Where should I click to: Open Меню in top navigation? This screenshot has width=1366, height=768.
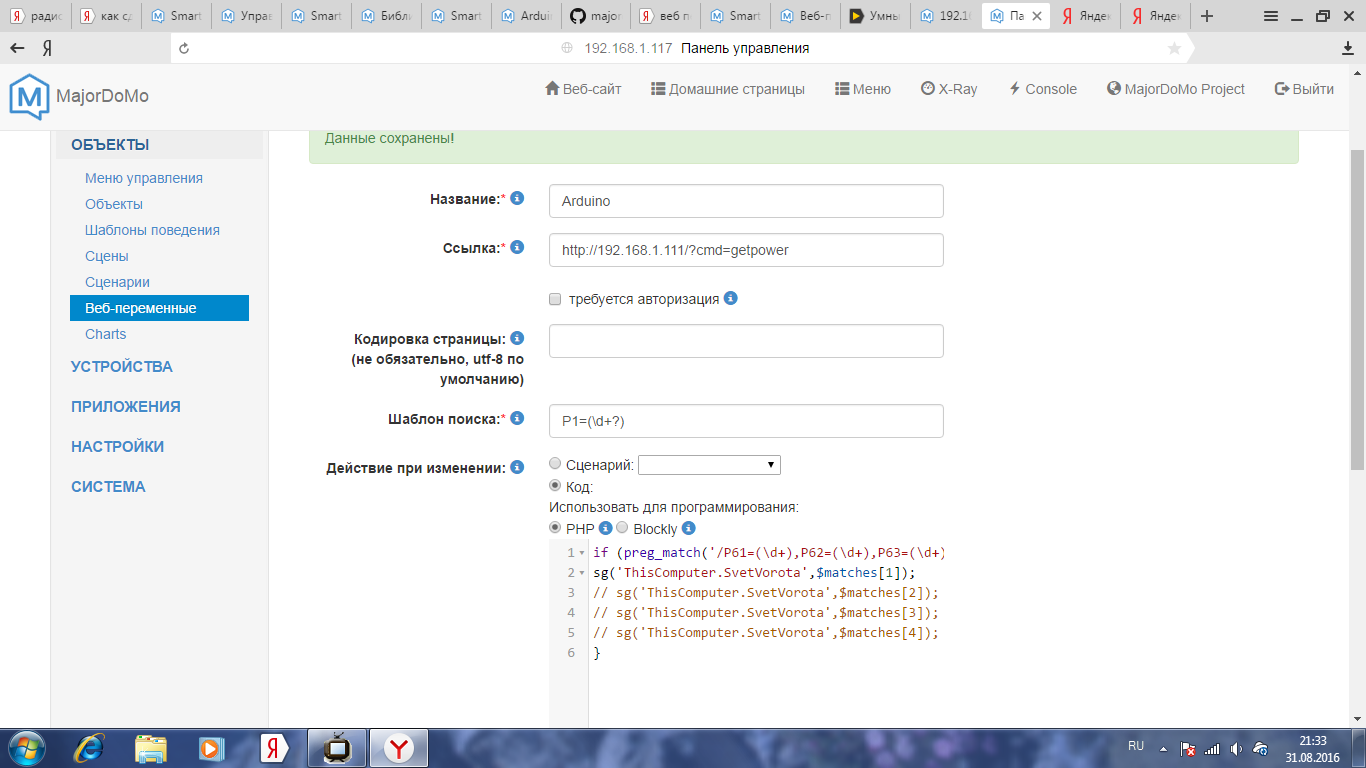click(863, 89)
